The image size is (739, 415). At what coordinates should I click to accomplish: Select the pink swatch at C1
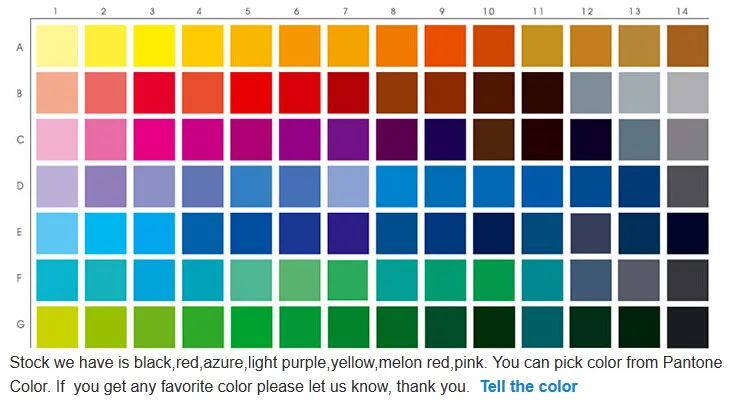pos(57,139)
